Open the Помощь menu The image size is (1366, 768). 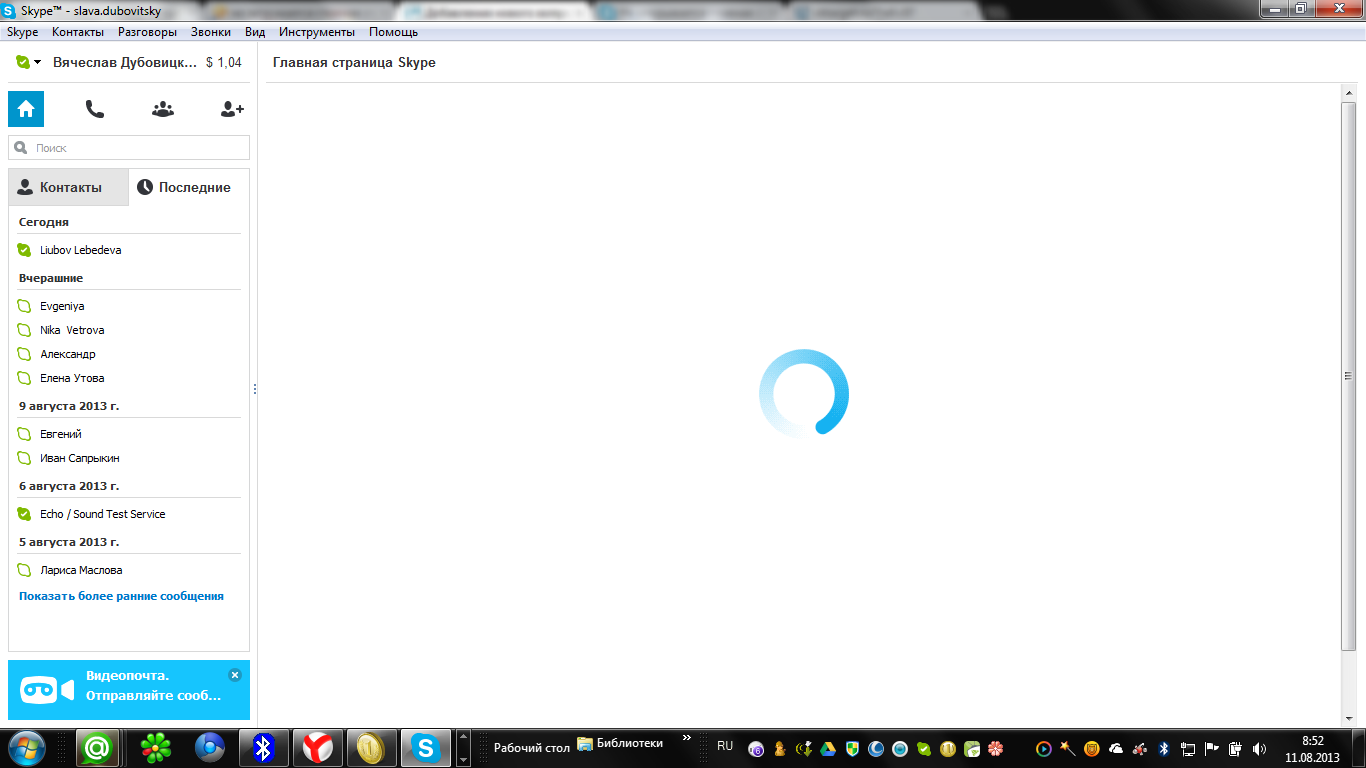click(x=393, y=32)
